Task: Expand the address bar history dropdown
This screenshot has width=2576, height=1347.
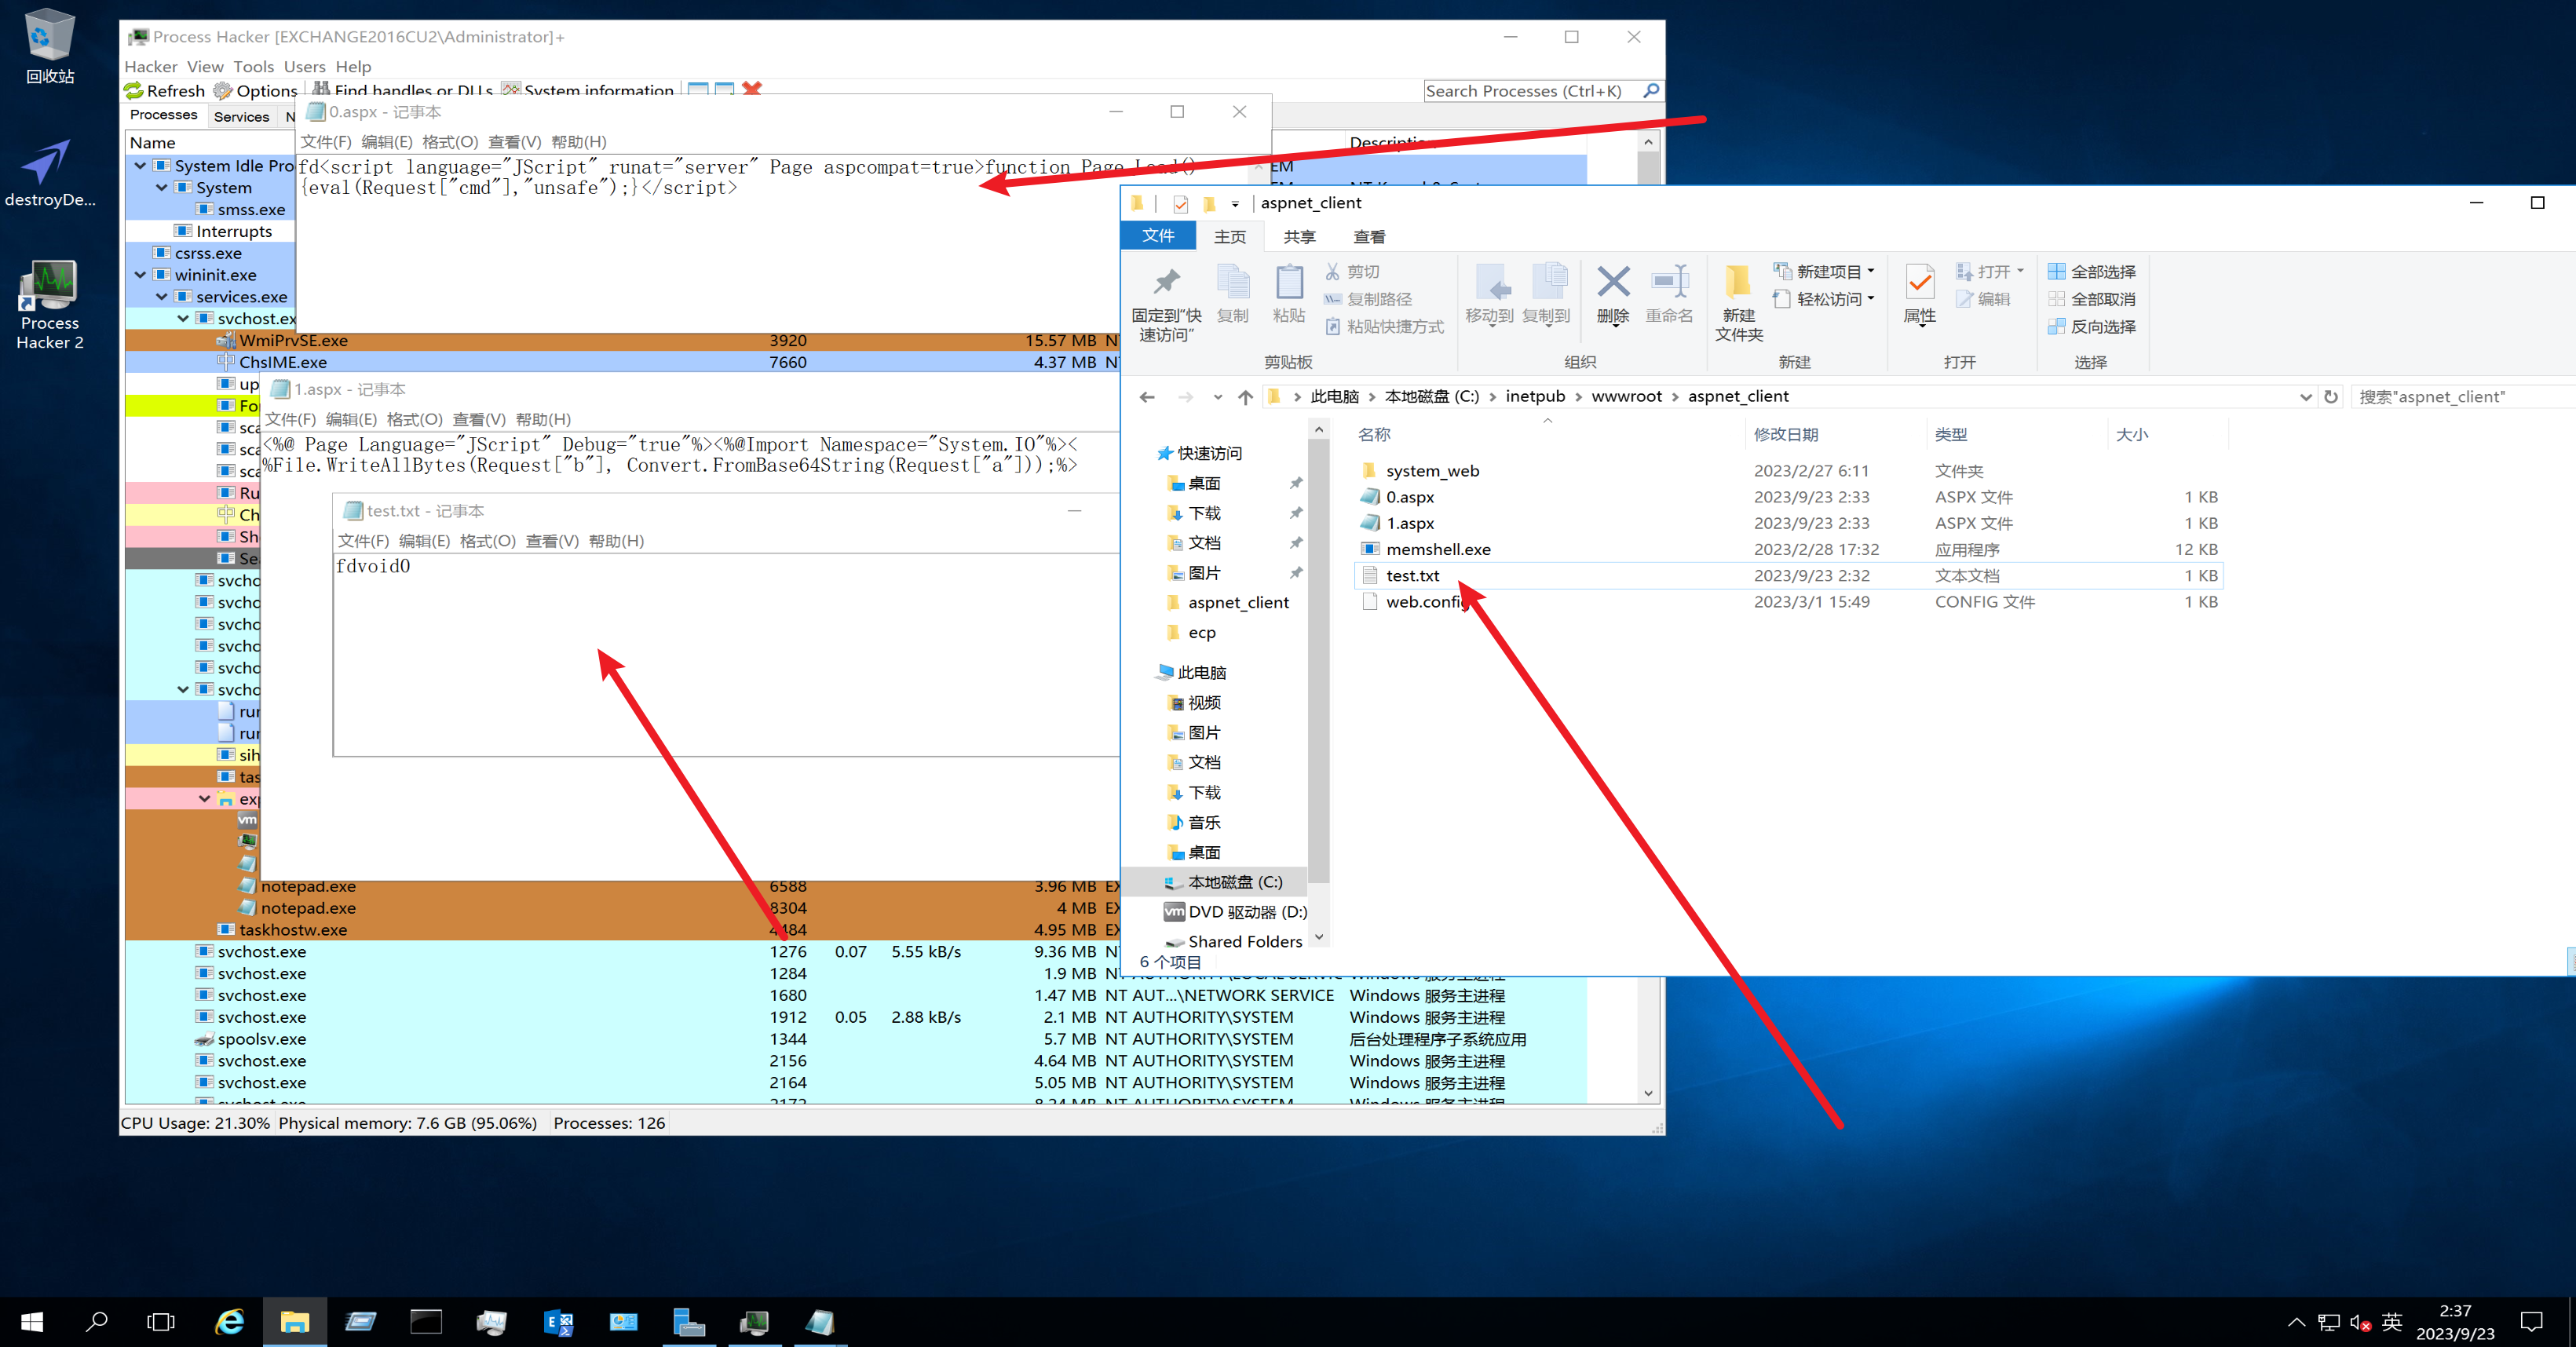Action: click(x=2305, y=397)
